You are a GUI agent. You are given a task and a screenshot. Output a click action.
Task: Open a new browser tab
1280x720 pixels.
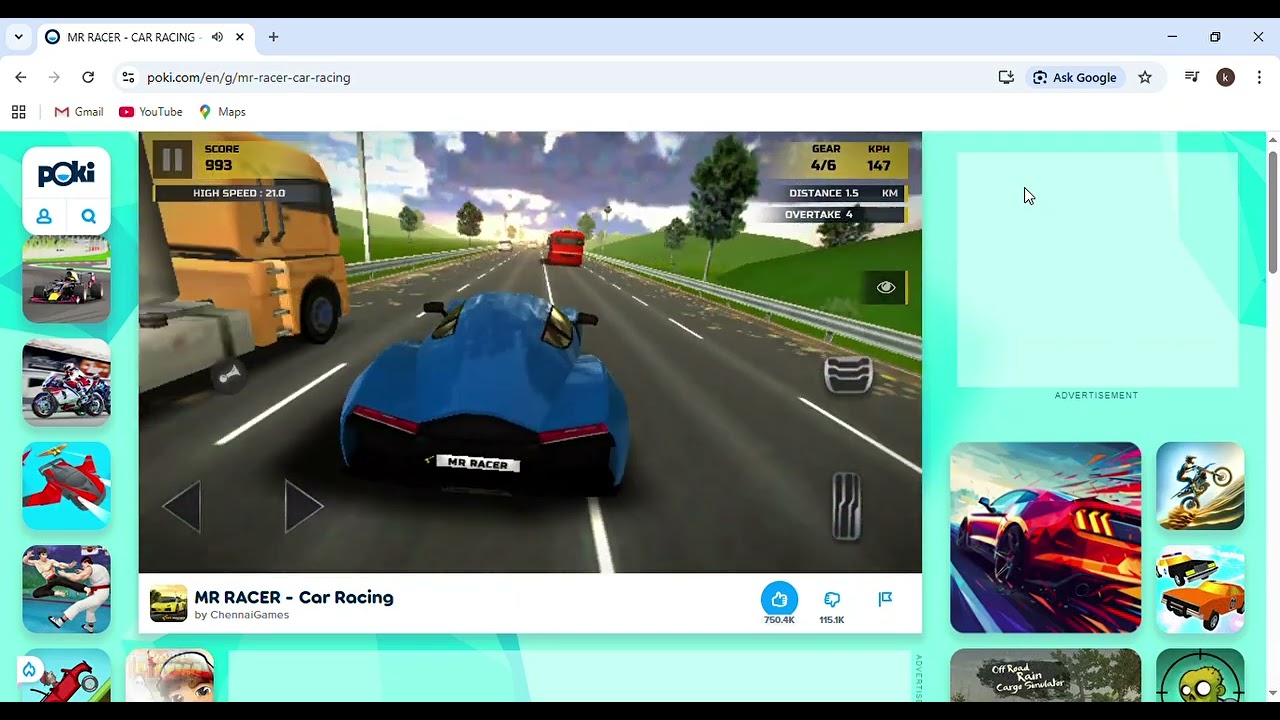pos(273,37)
